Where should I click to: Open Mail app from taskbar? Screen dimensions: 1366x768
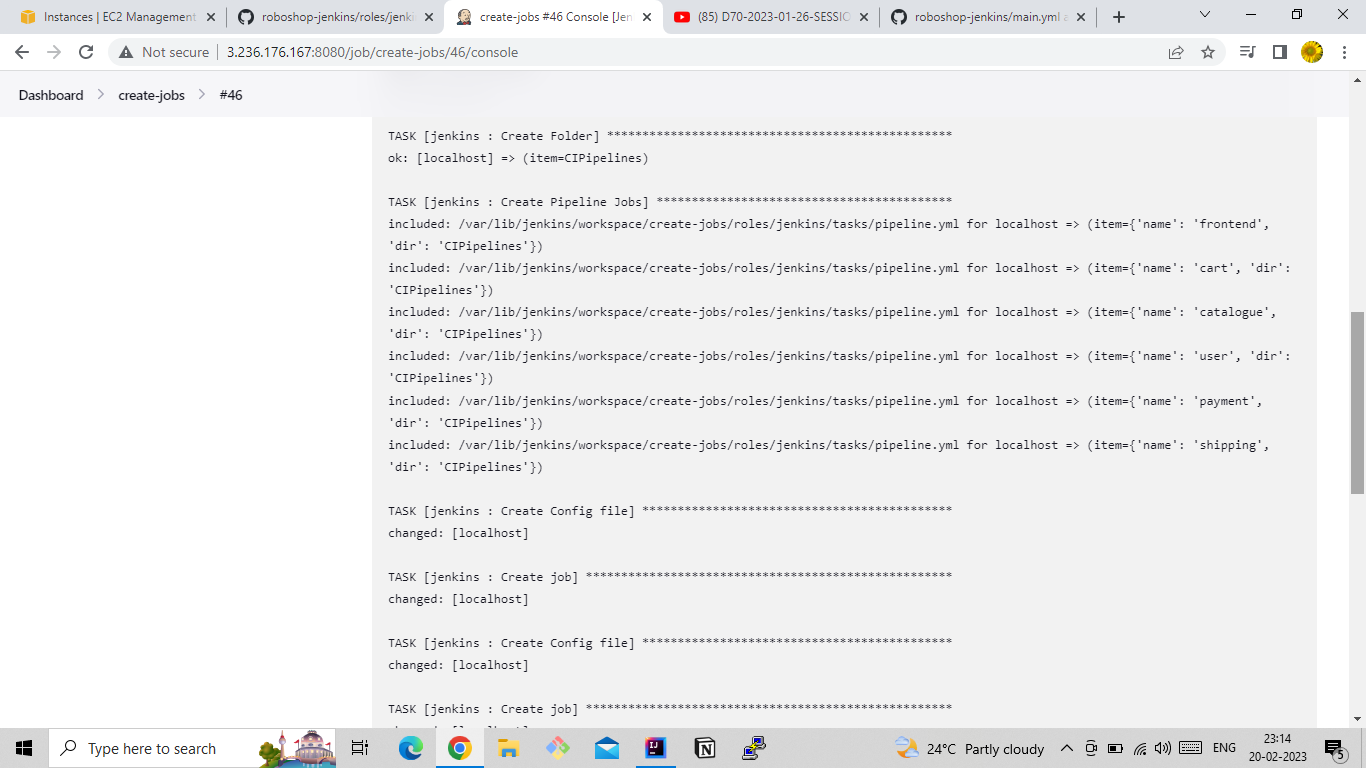(x=607, y=748)
